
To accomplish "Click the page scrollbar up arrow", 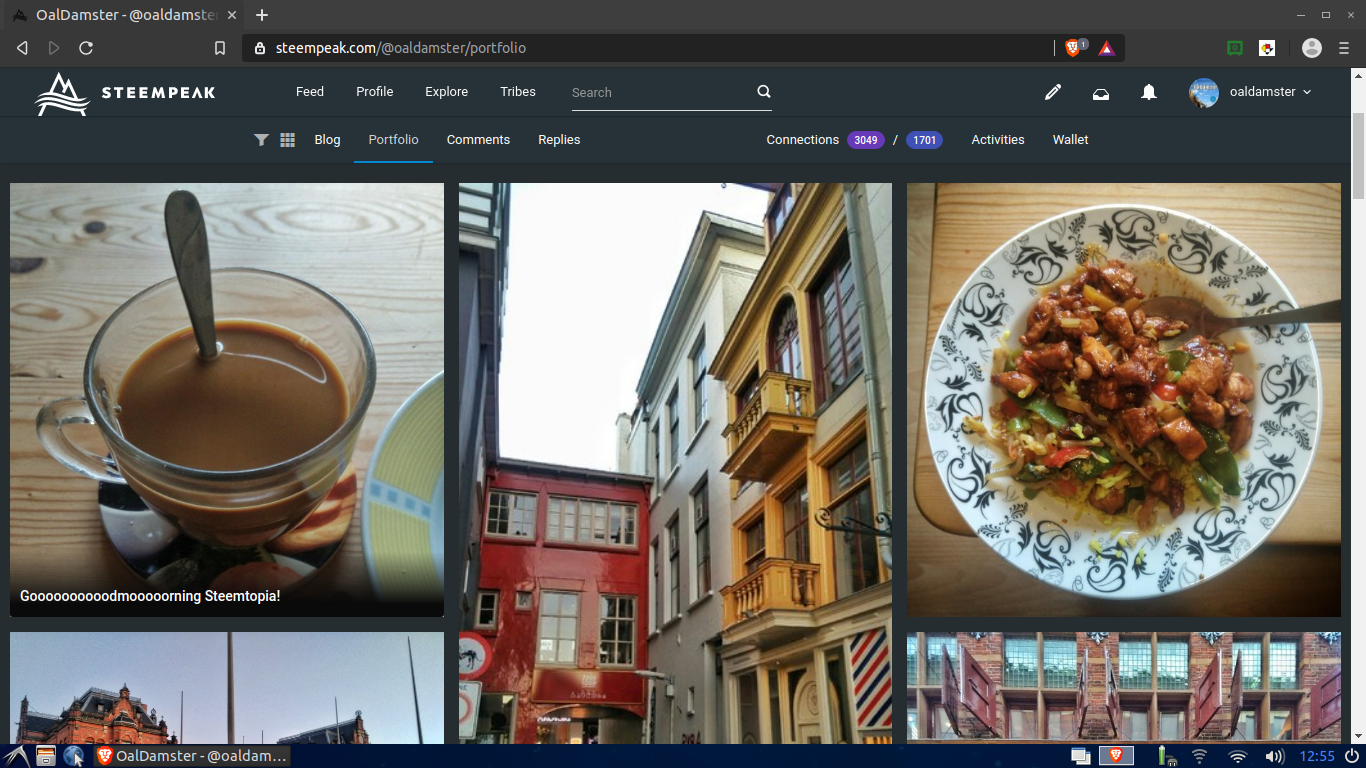I will click(1358, 74).
